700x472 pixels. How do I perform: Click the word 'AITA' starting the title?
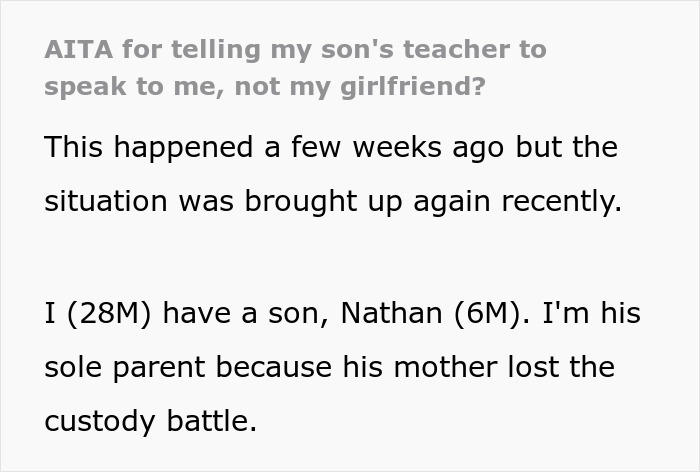pyautogui.click(x=73, y=50)
